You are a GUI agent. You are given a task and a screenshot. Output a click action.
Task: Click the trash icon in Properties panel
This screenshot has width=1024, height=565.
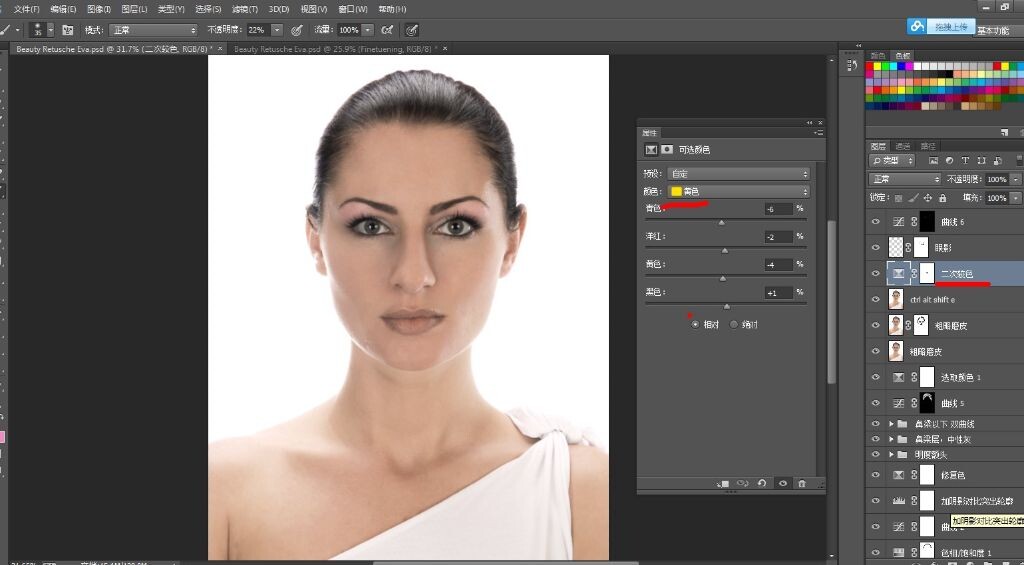point(802,483)
